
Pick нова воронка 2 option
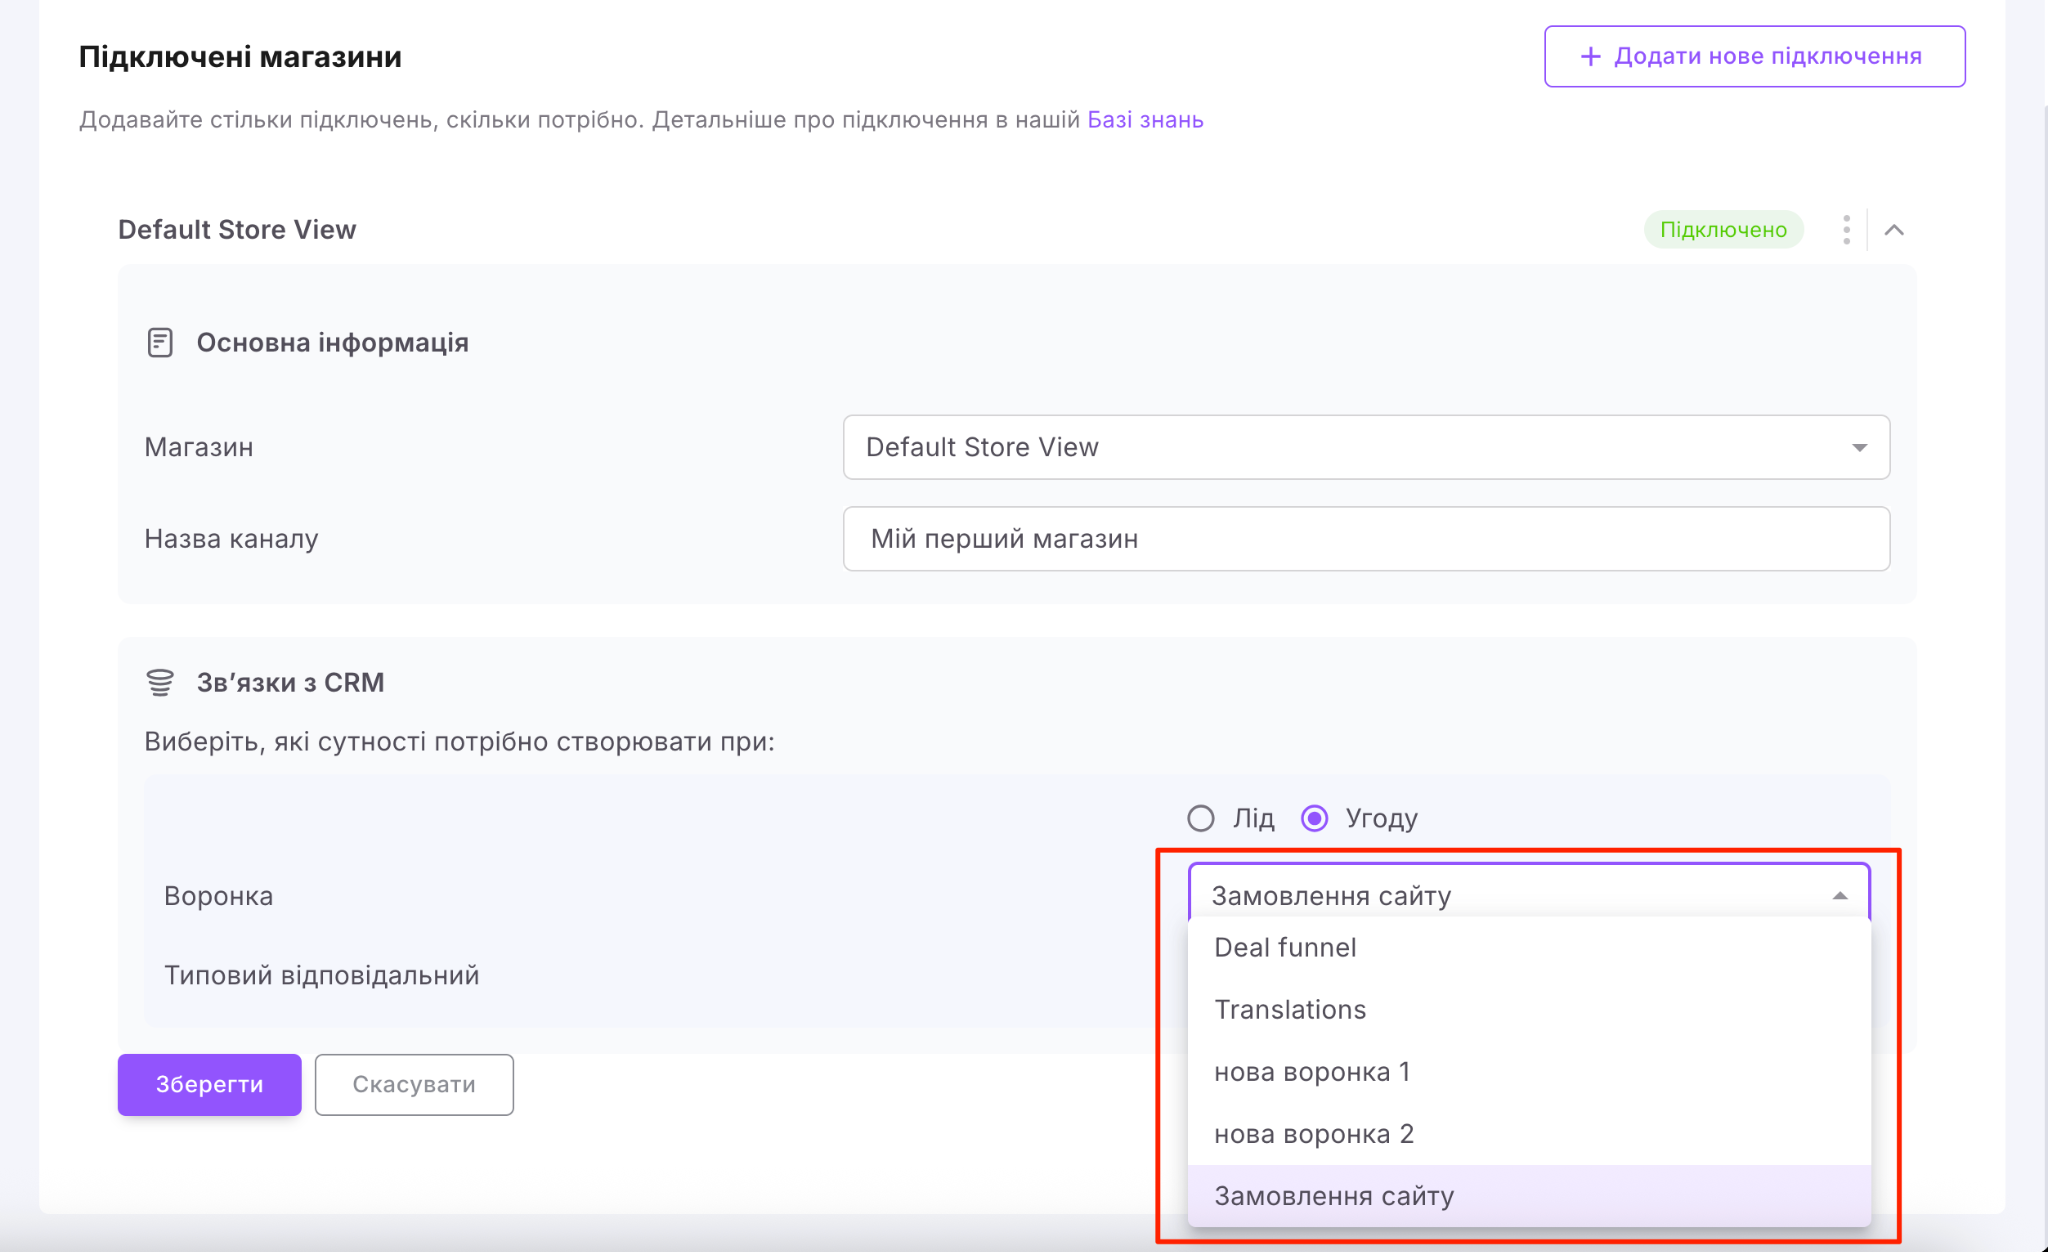[x=1313, y=1134]
